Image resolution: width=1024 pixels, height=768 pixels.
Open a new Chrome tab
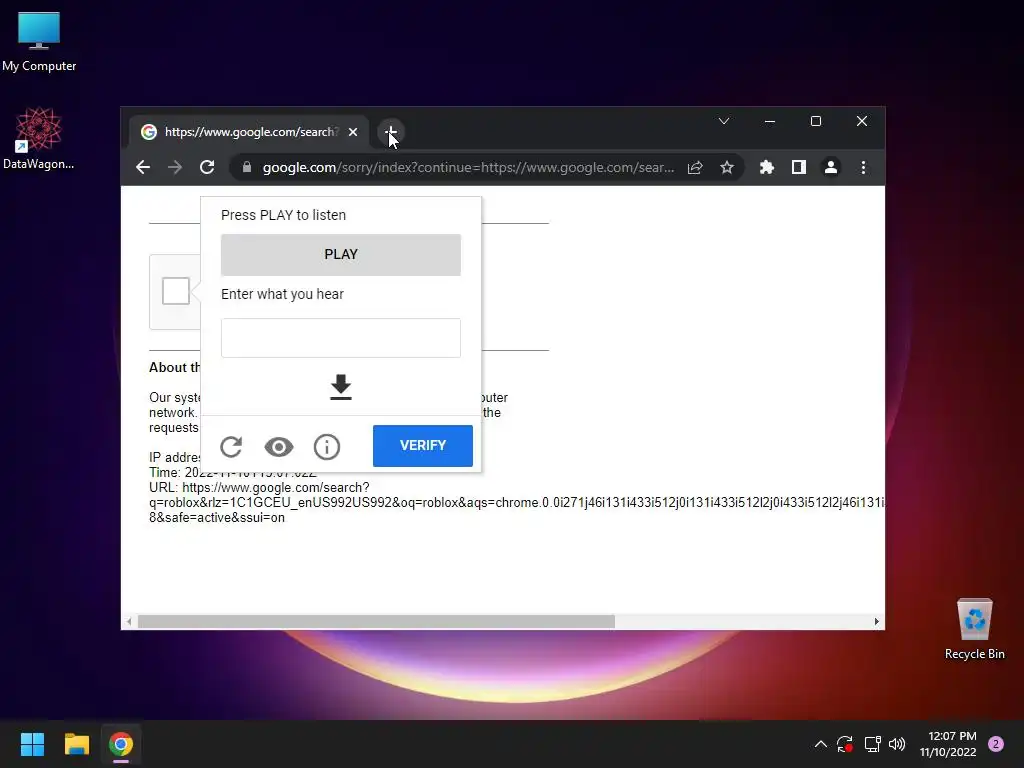(x=391, y=132)
